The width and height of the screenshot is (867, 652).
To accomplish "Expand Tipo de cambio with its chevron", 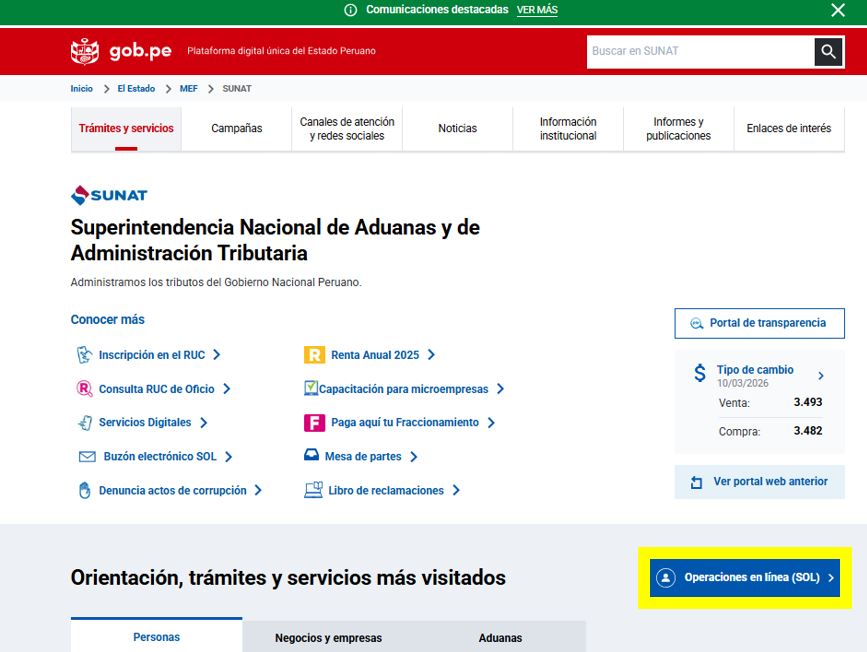I will [x=821, y=374].
